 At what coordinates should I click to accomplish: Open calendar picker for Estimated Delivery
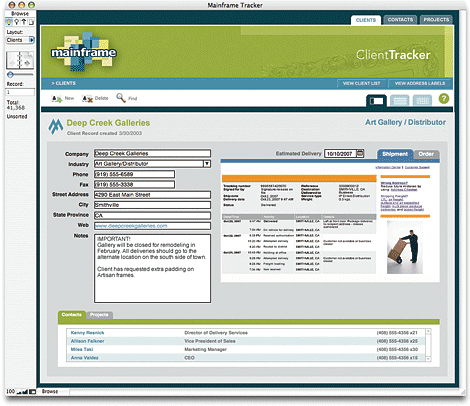pos(360,153)
